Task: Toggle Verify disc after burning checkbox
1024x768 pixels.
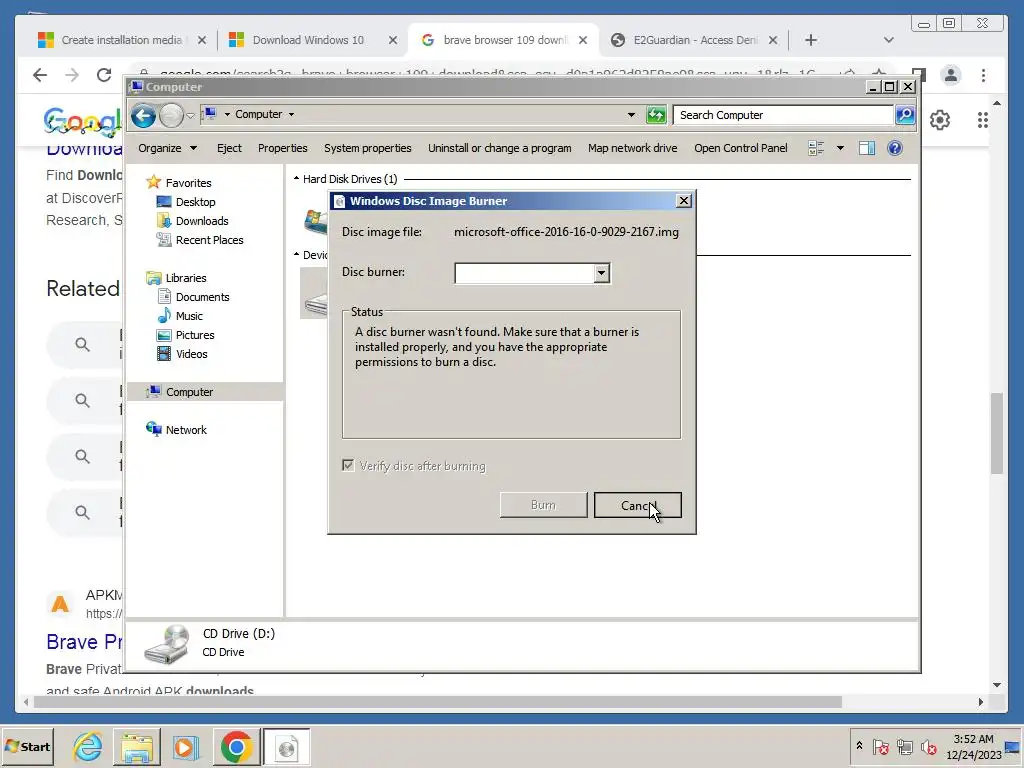Action: point(348,466)
